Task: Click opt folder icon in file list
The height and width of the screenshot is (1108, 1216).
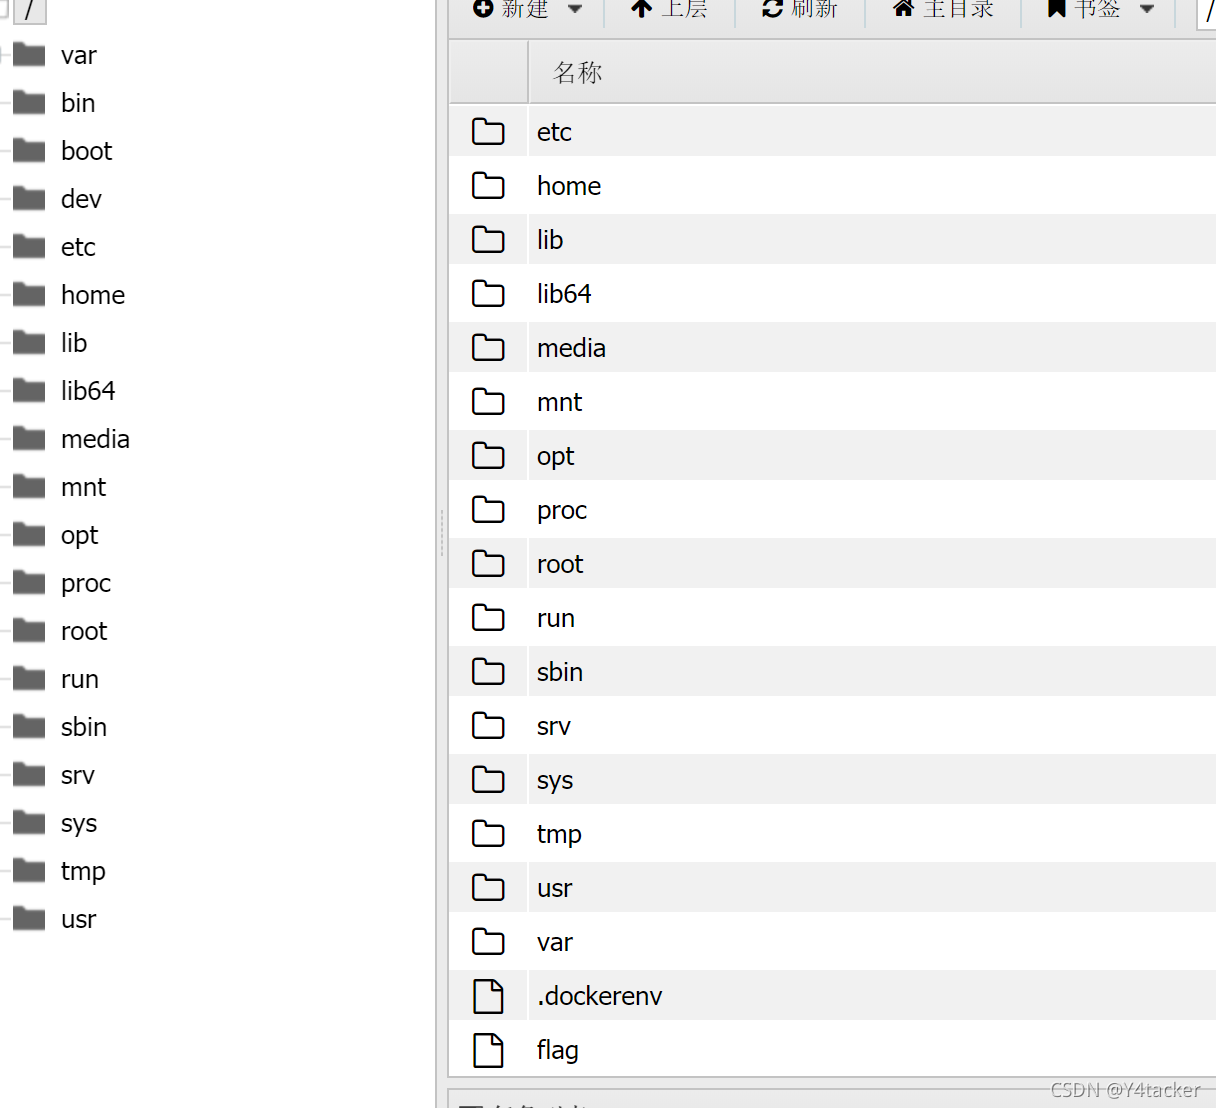Action: coord(488,455)
